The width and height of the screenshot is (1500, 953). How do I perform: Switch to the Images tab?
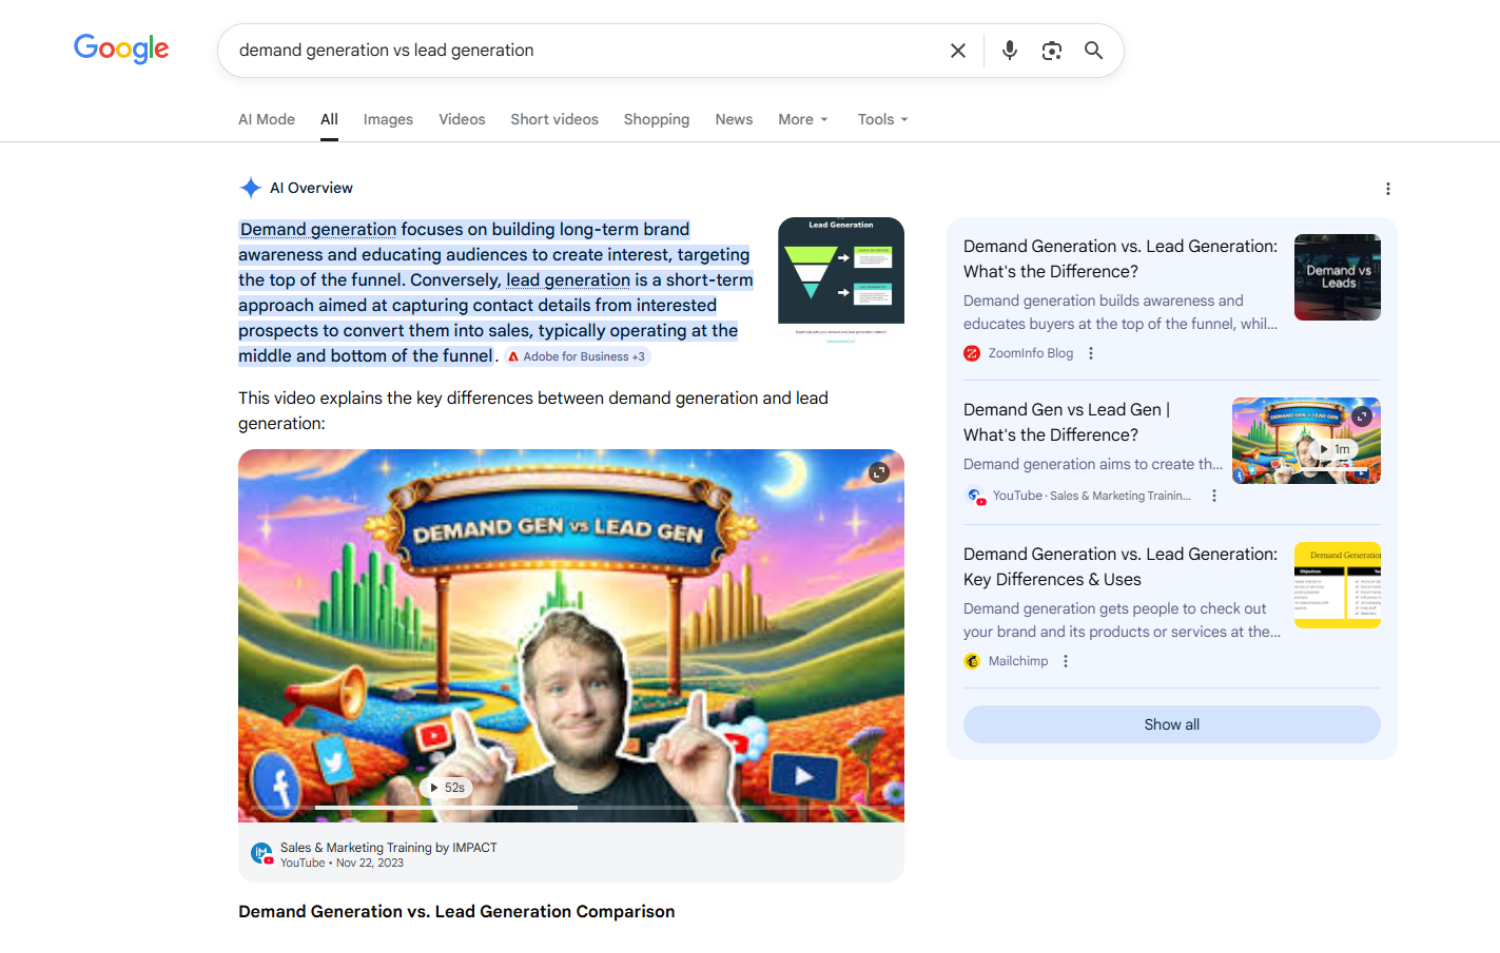388,120
